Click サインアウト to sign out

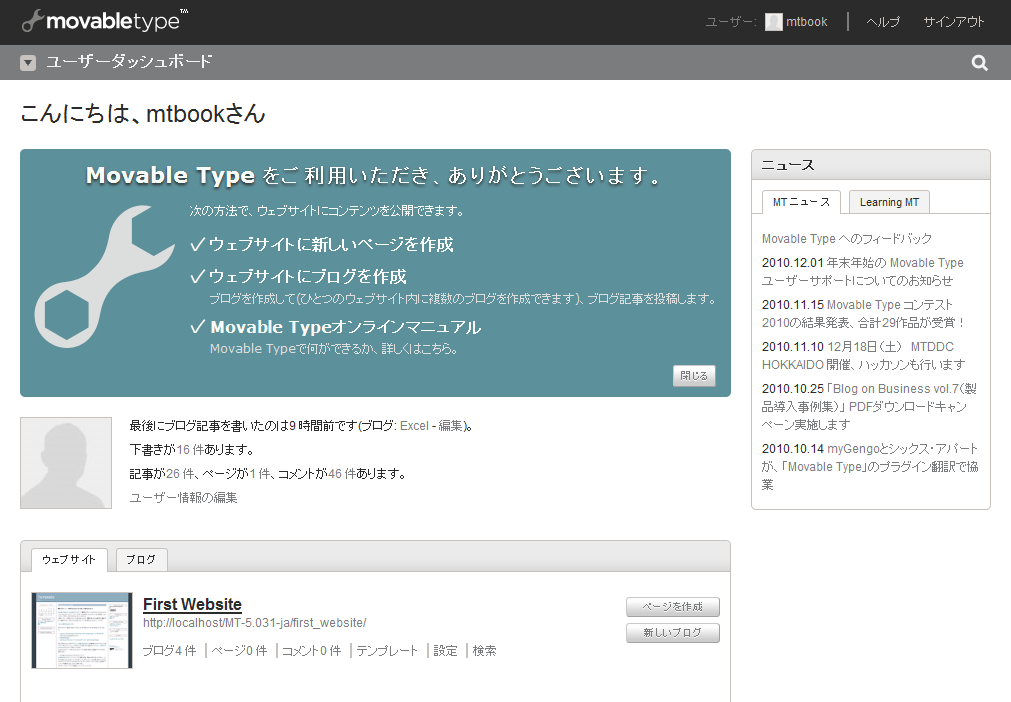click(954, 22)
